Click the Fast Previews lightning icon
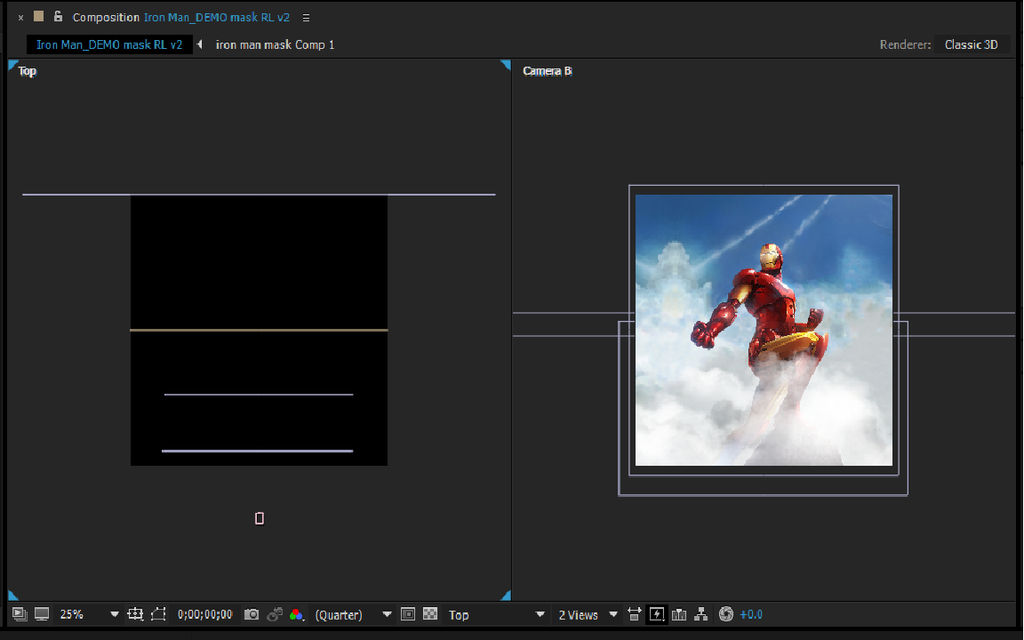 click(657, 615)
